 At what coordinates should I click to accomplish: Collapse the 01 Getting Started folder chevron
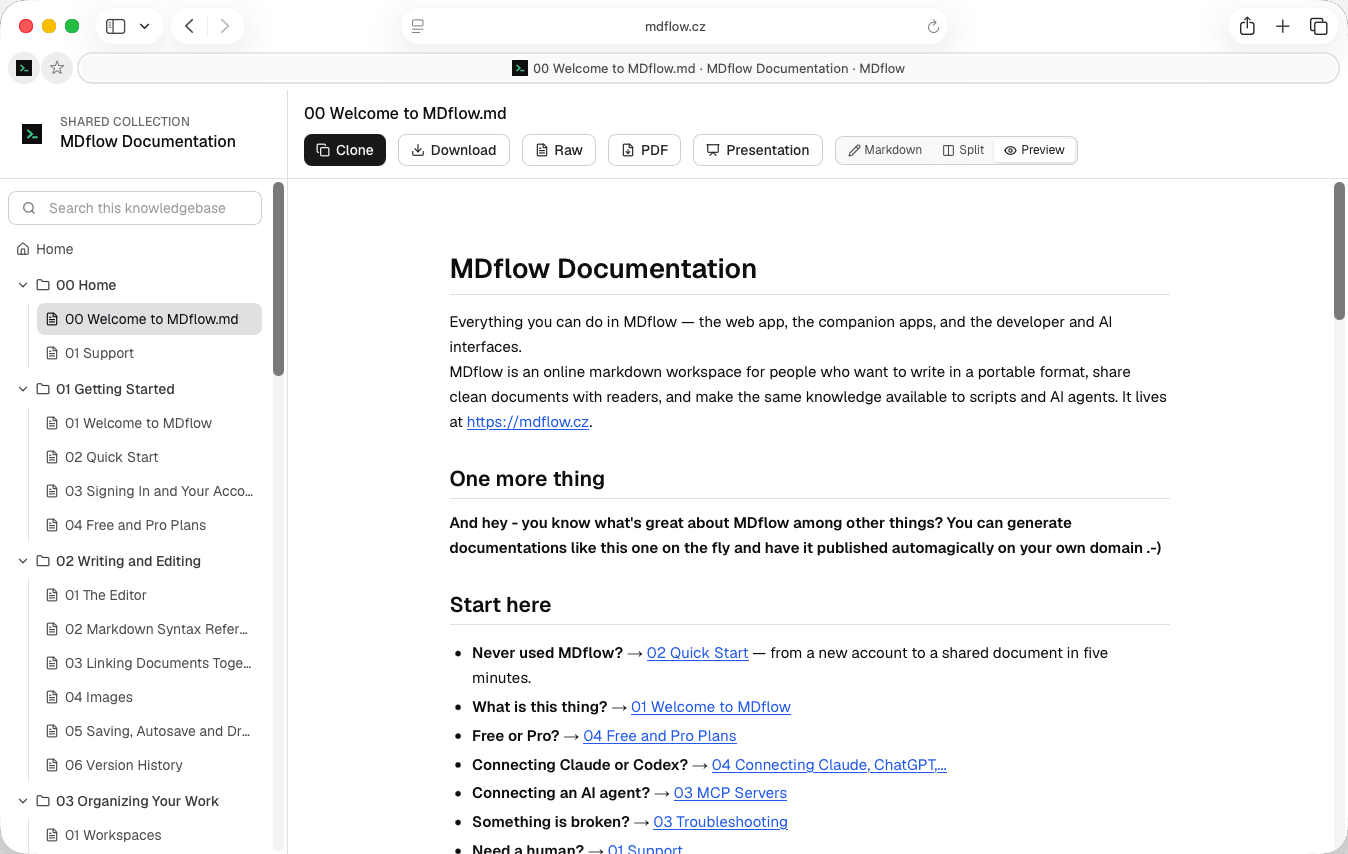pyautogui.click(x=22, y=389)
